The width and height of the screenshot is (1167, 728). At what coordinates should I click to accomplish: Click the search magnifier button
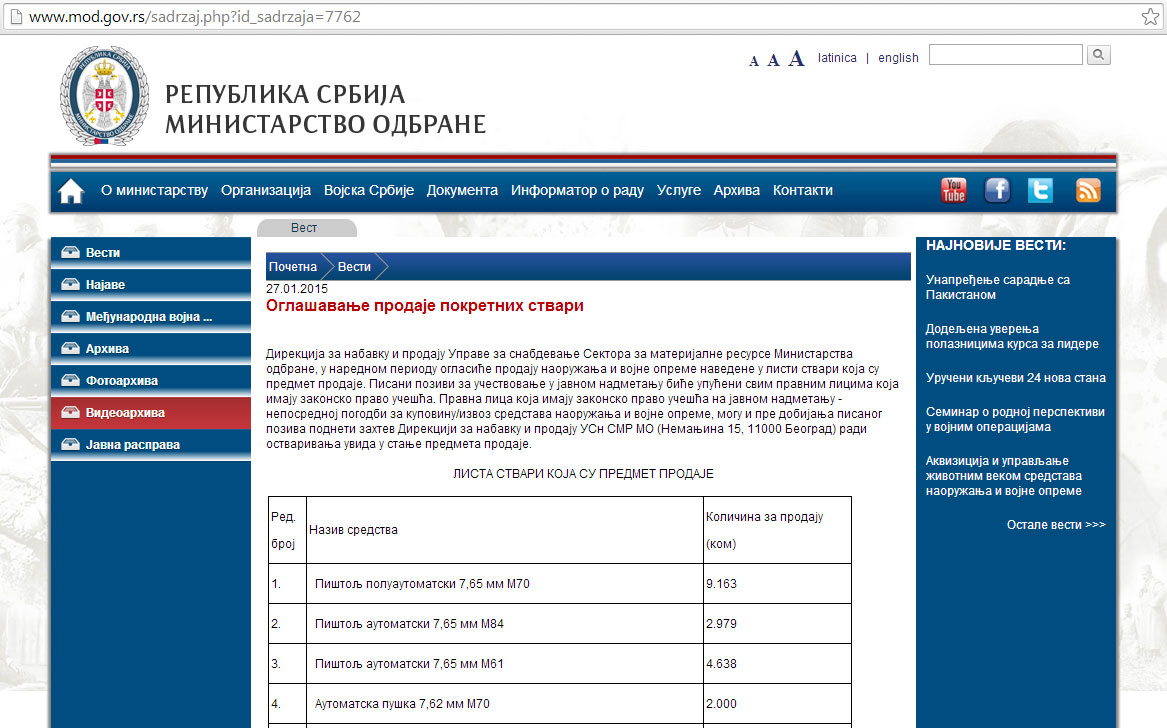(x=1099, y=55)
